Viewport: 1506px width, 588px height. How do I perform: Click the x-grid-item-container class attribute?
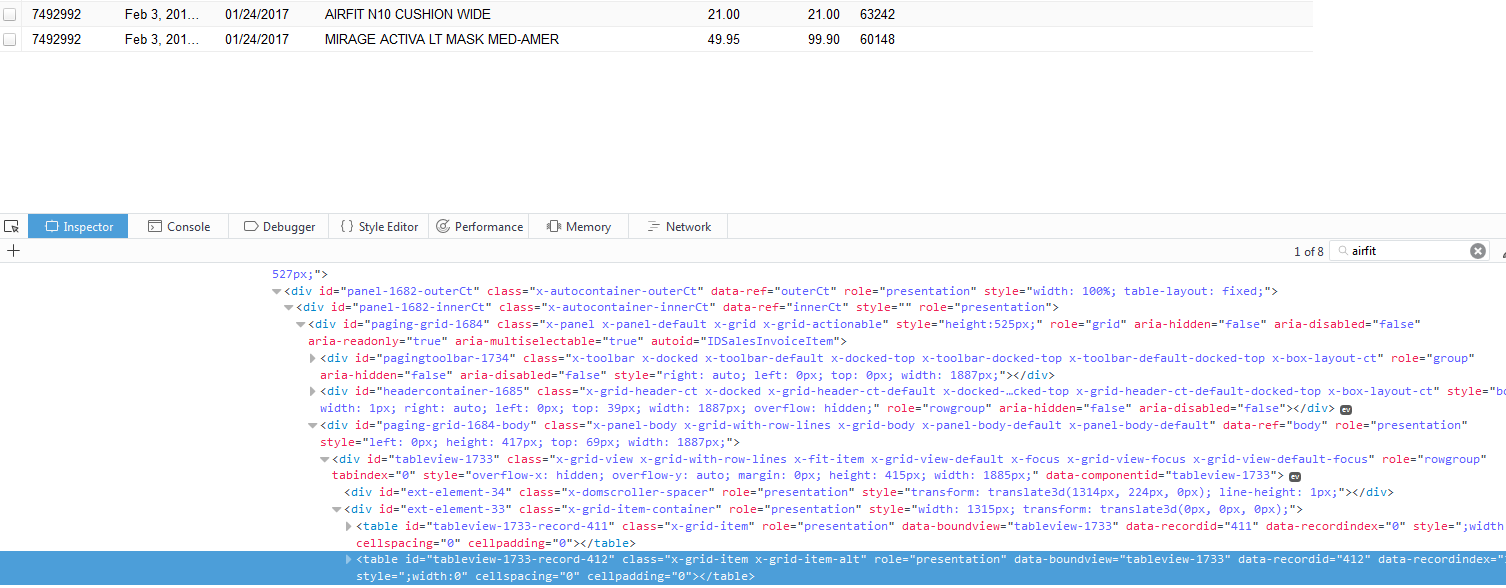click(x=617, y=509)
